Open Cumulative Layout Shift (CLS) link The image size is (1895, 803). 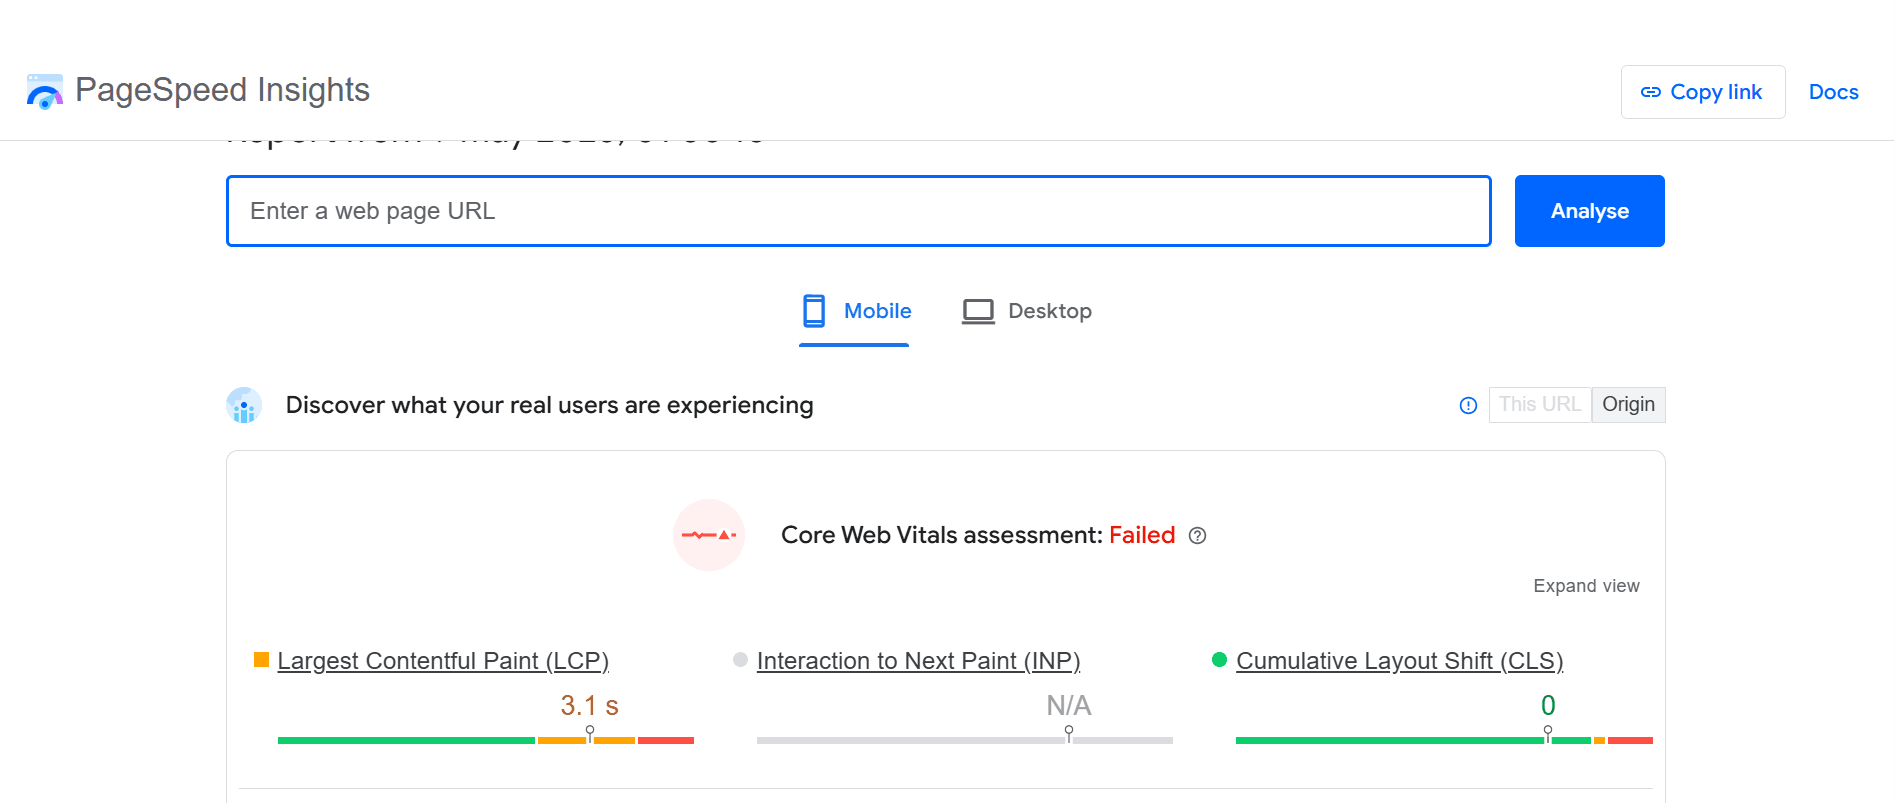click(x=1399, y=661)
